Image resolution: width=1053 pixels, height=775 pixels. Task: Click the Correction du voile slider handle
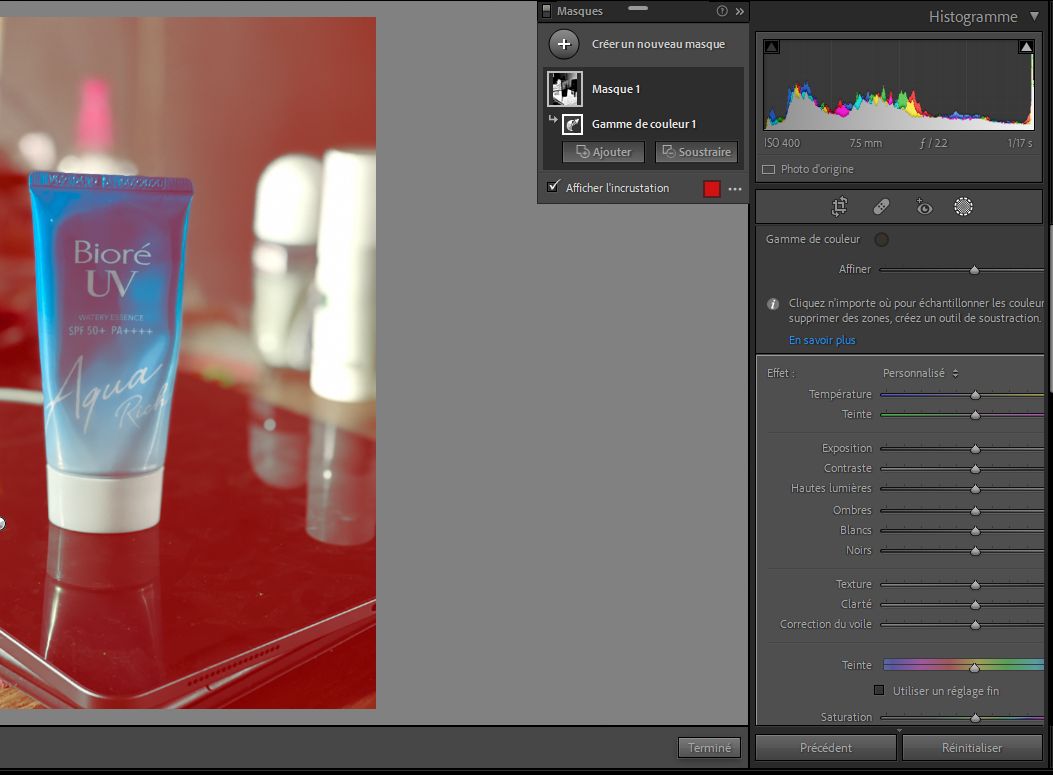(975, 625)
